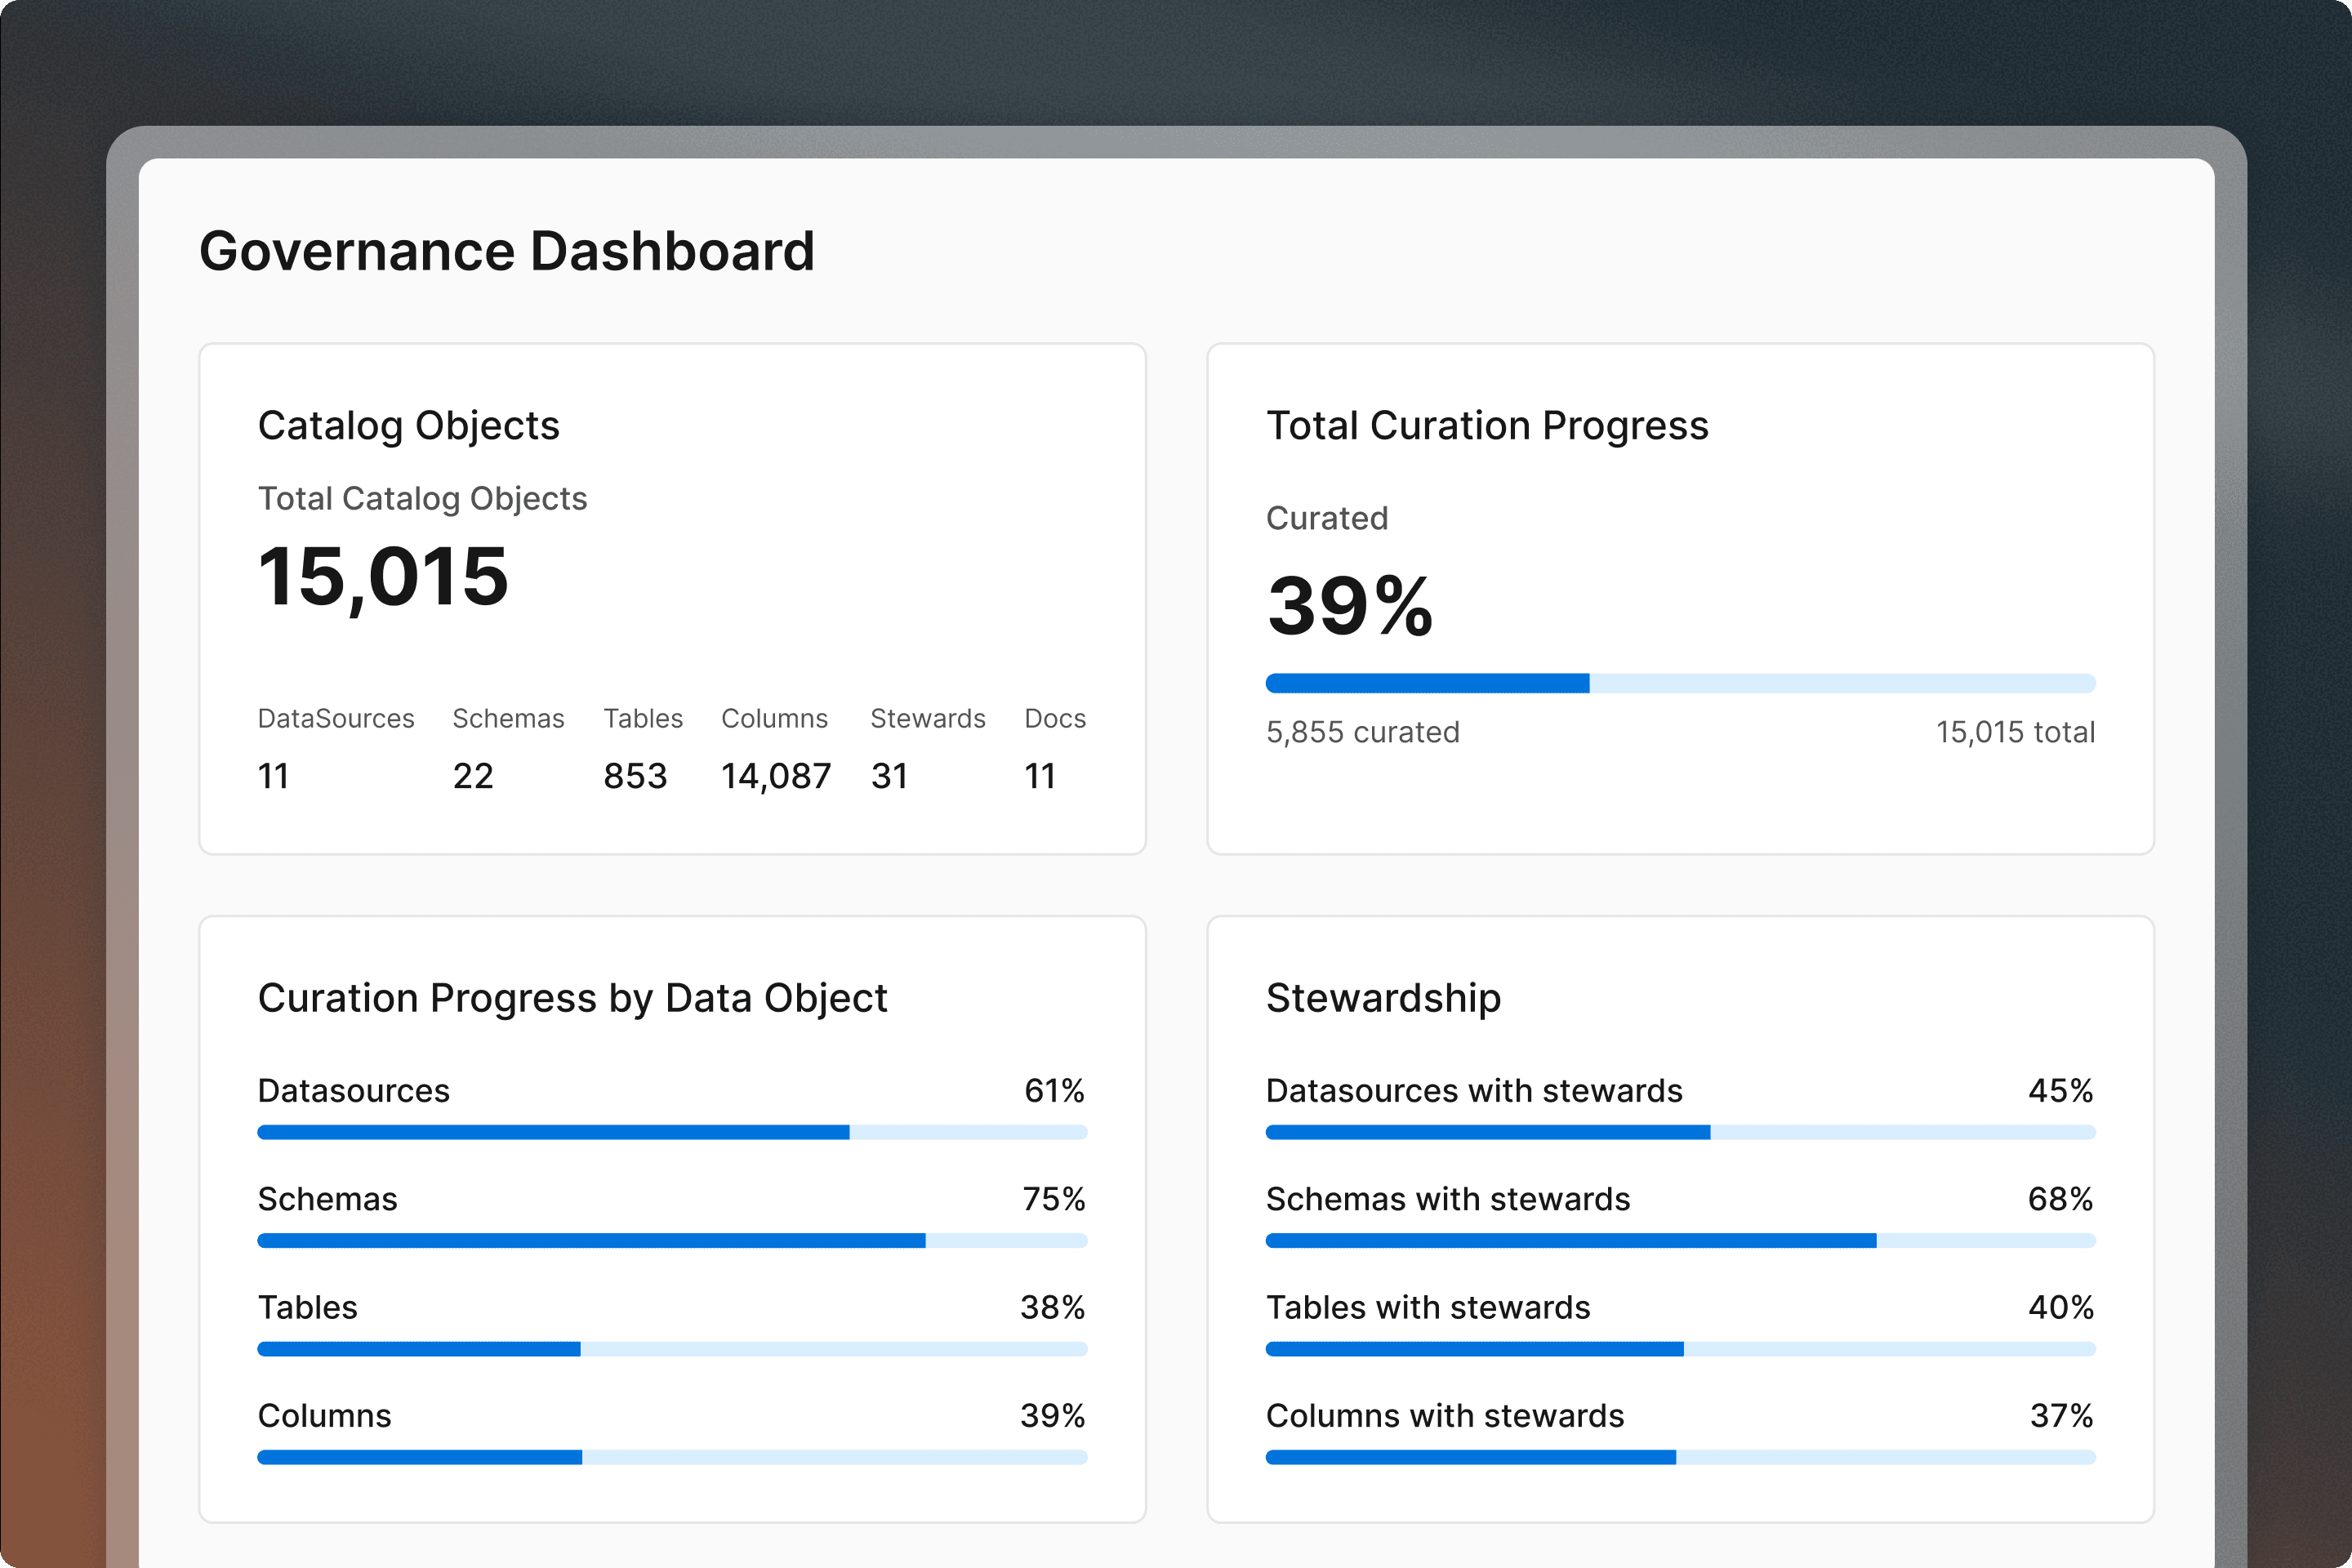Image resolution: width=2352 pixels, height=1568 pixels.
Task: Click the Tables curation row label
Action: click(x=308, y=1307)
